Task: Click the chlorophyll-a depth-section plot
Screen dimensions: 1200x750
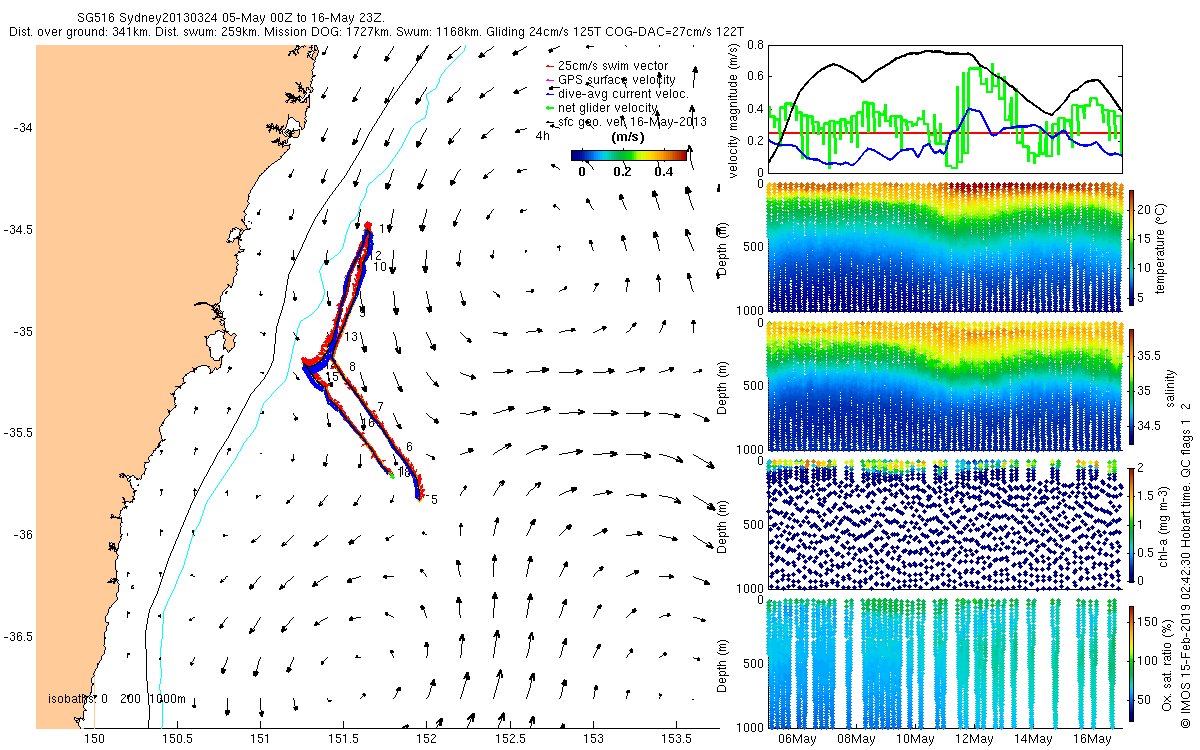Action: click(x=943, y=525)
